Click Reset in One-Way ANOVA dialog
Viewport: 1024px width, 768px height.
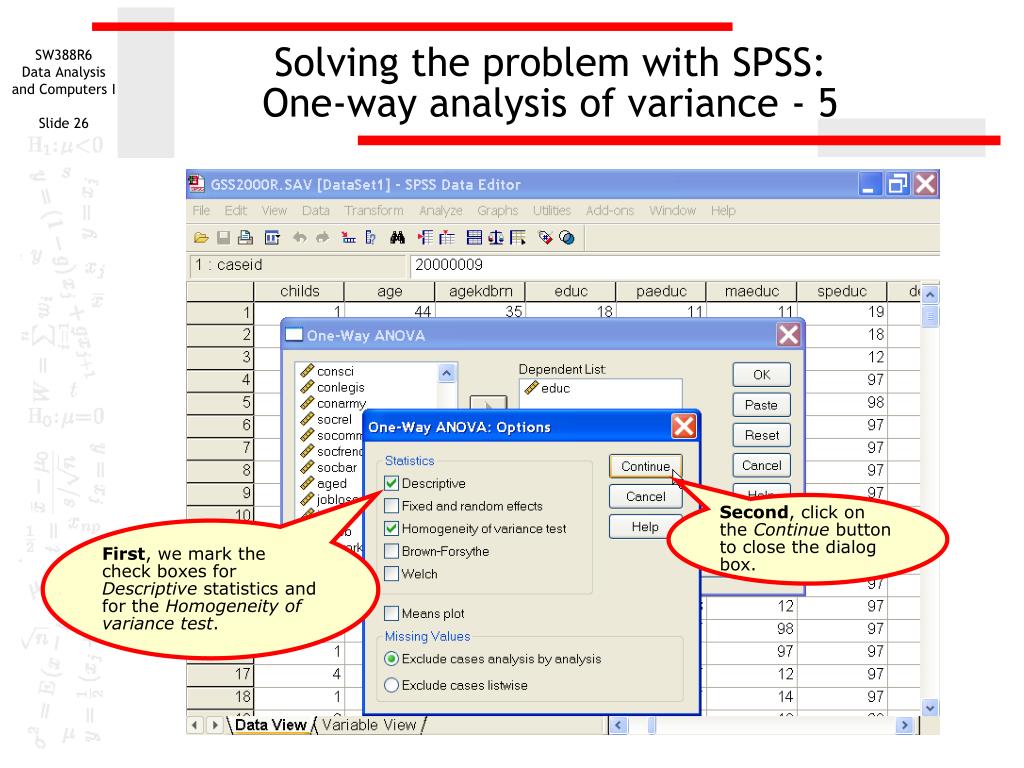pyautogui.click(x=761, y=435)
